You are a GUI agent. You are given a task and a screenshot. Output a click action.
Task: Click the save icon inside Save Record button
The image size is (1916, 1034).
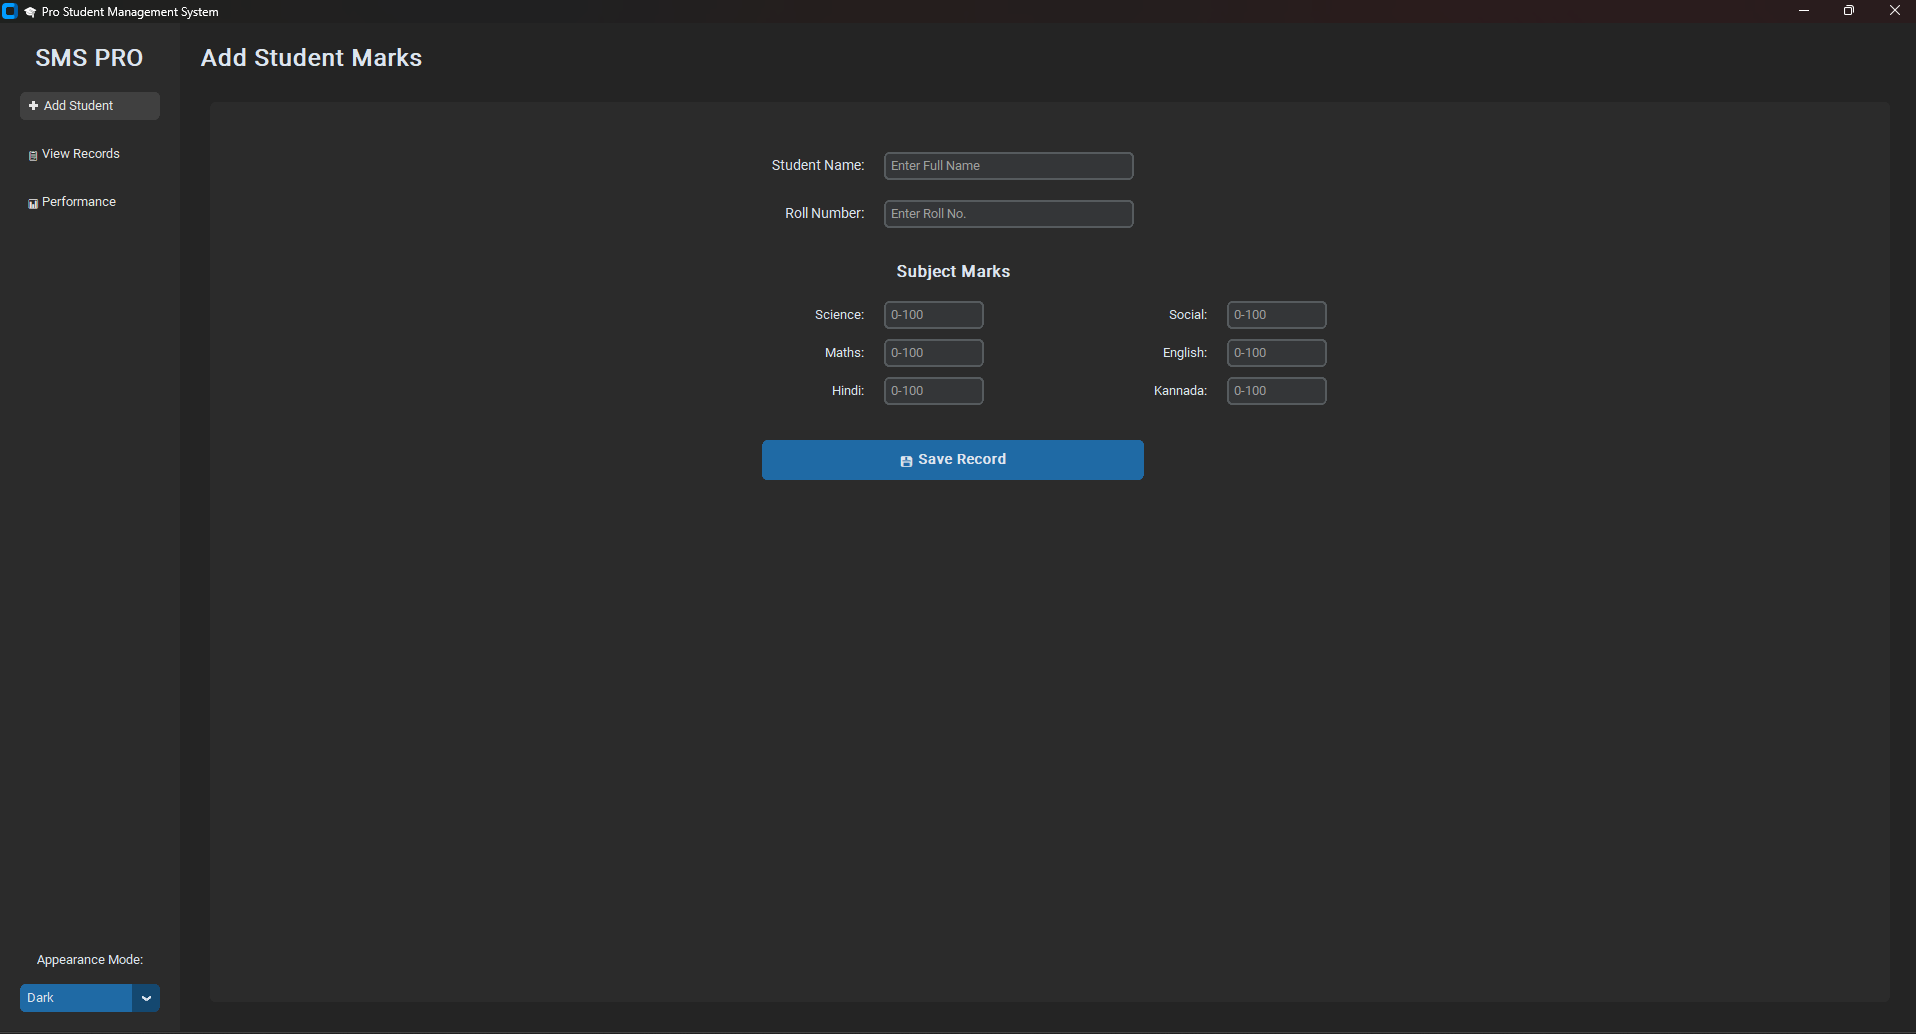pos(906,461)
